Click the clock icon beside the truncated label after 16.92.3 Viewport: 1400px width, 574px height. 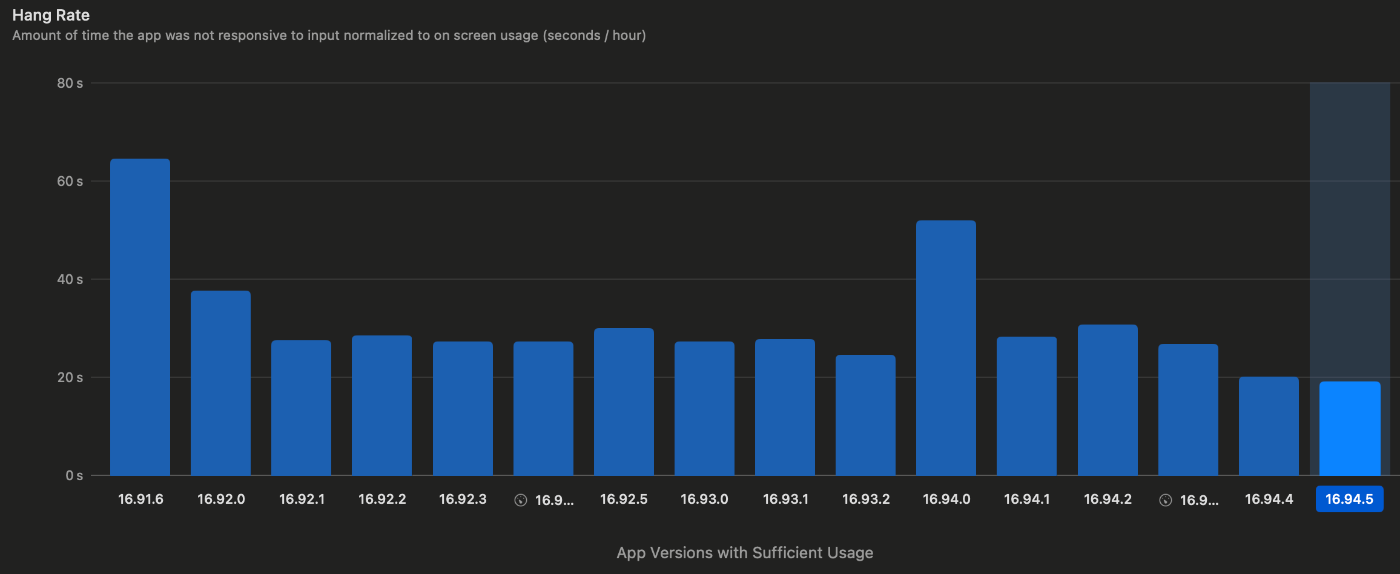click(520, 500)
